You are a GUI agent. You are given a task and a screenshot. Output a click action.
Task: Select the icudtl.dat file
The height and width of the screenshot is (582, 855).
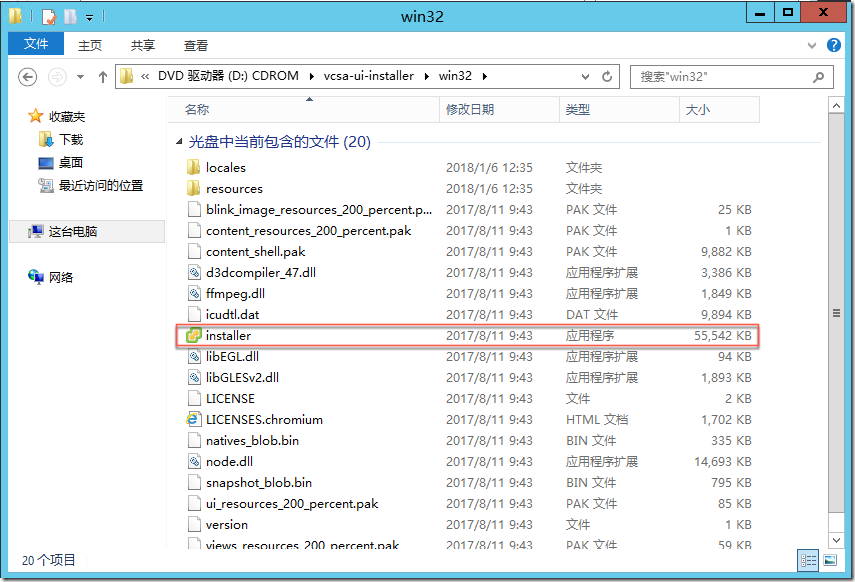click(233, 315)
